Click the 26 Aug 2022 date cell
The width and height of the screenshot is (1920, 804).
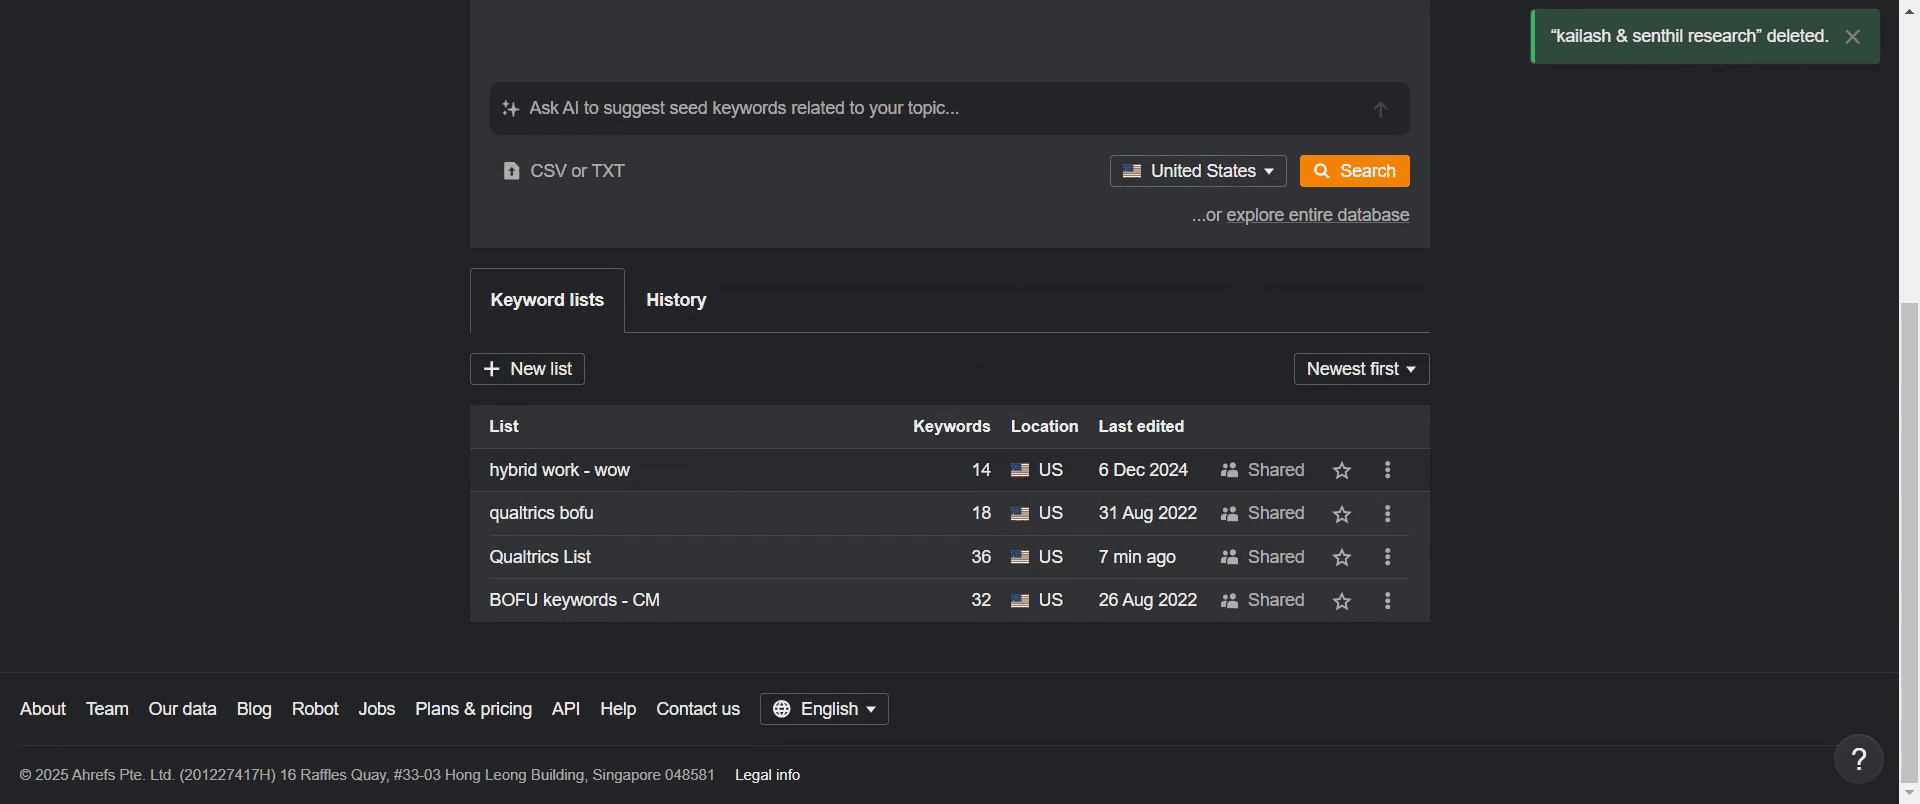(x=1147, y=600)
